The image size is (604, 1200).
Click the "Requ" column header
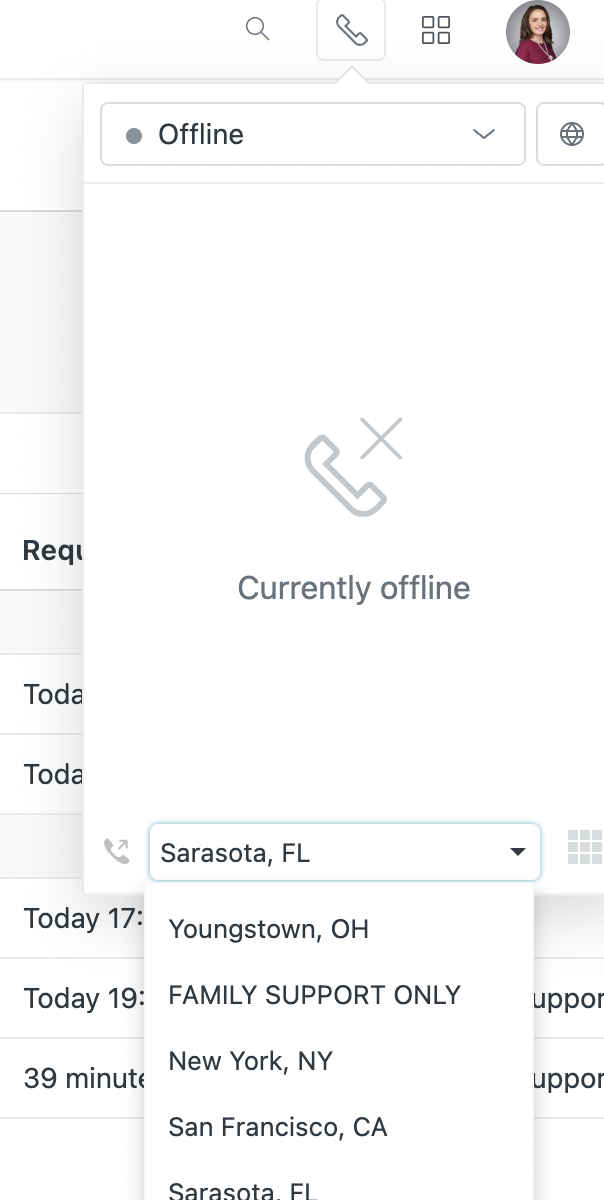pyautogui.click(x=52, y=549)
